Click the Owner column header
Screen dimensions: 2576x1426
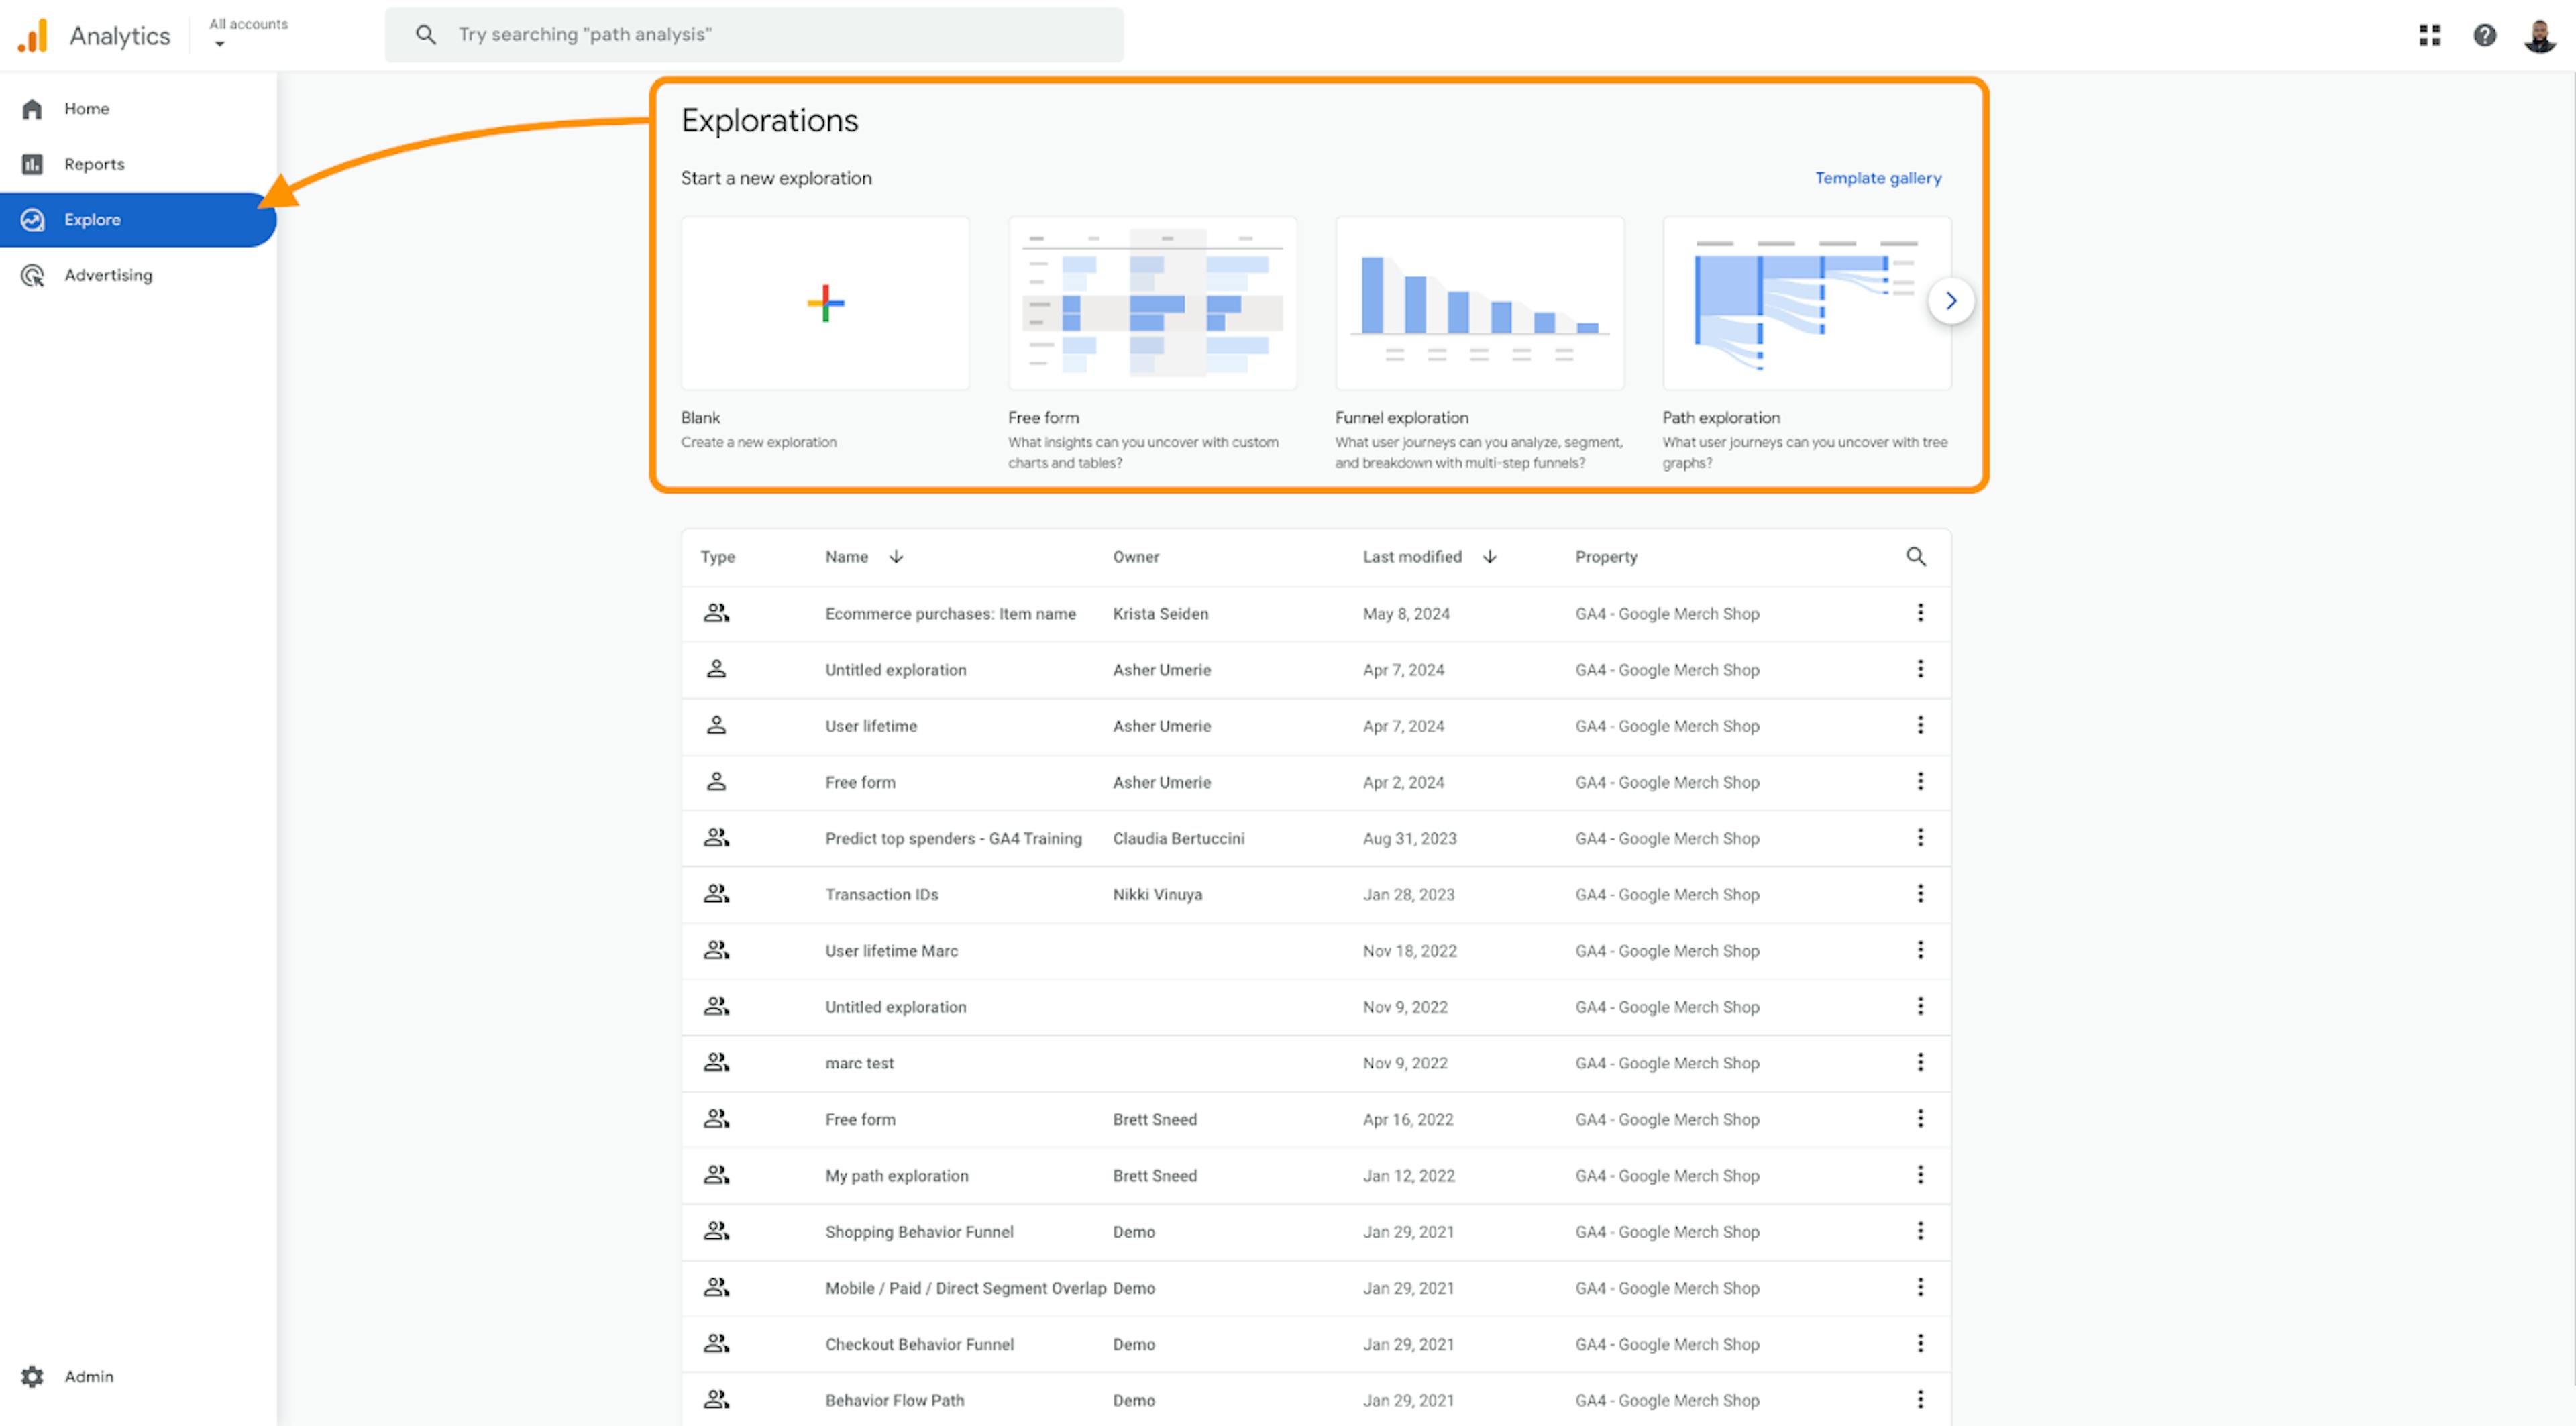point(1136,557)
